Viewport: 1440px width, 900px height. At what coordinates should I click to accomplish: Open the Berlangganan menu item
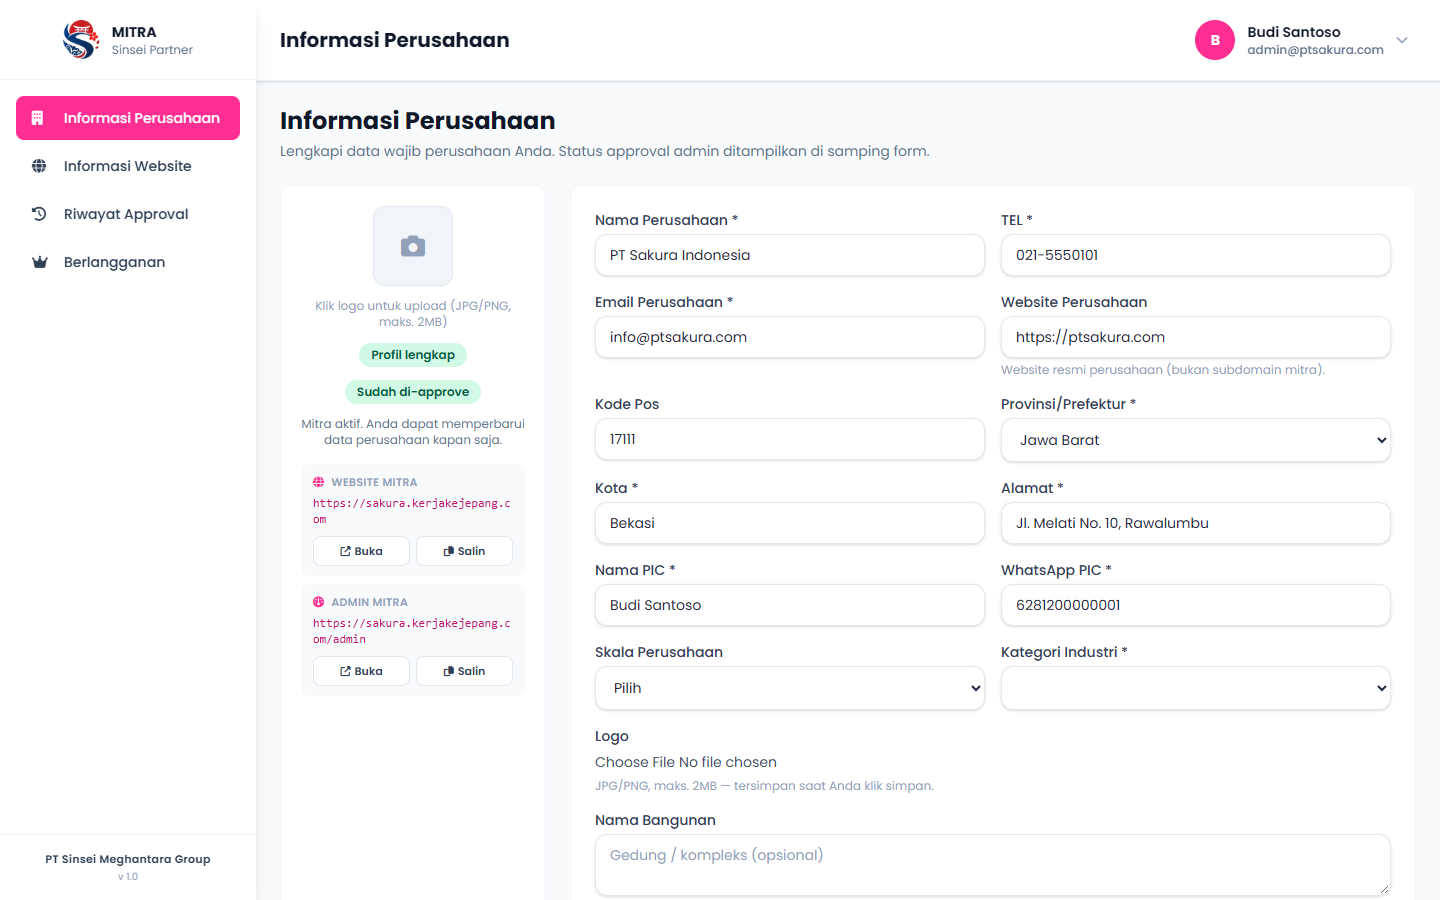128,262
